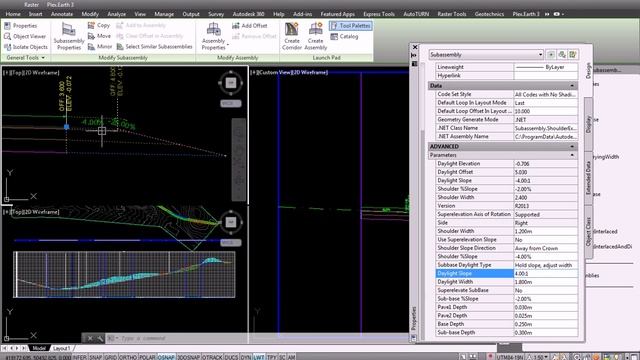Click the Select Objects icon in Properties palette
The height and width of the screenshot is (360, 640).
pyautogui.click(x=562, y=54)
